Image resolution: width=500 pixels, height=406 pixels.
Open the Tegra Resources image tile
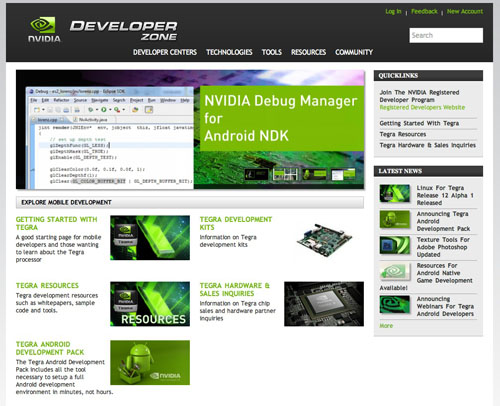[150, 304]
